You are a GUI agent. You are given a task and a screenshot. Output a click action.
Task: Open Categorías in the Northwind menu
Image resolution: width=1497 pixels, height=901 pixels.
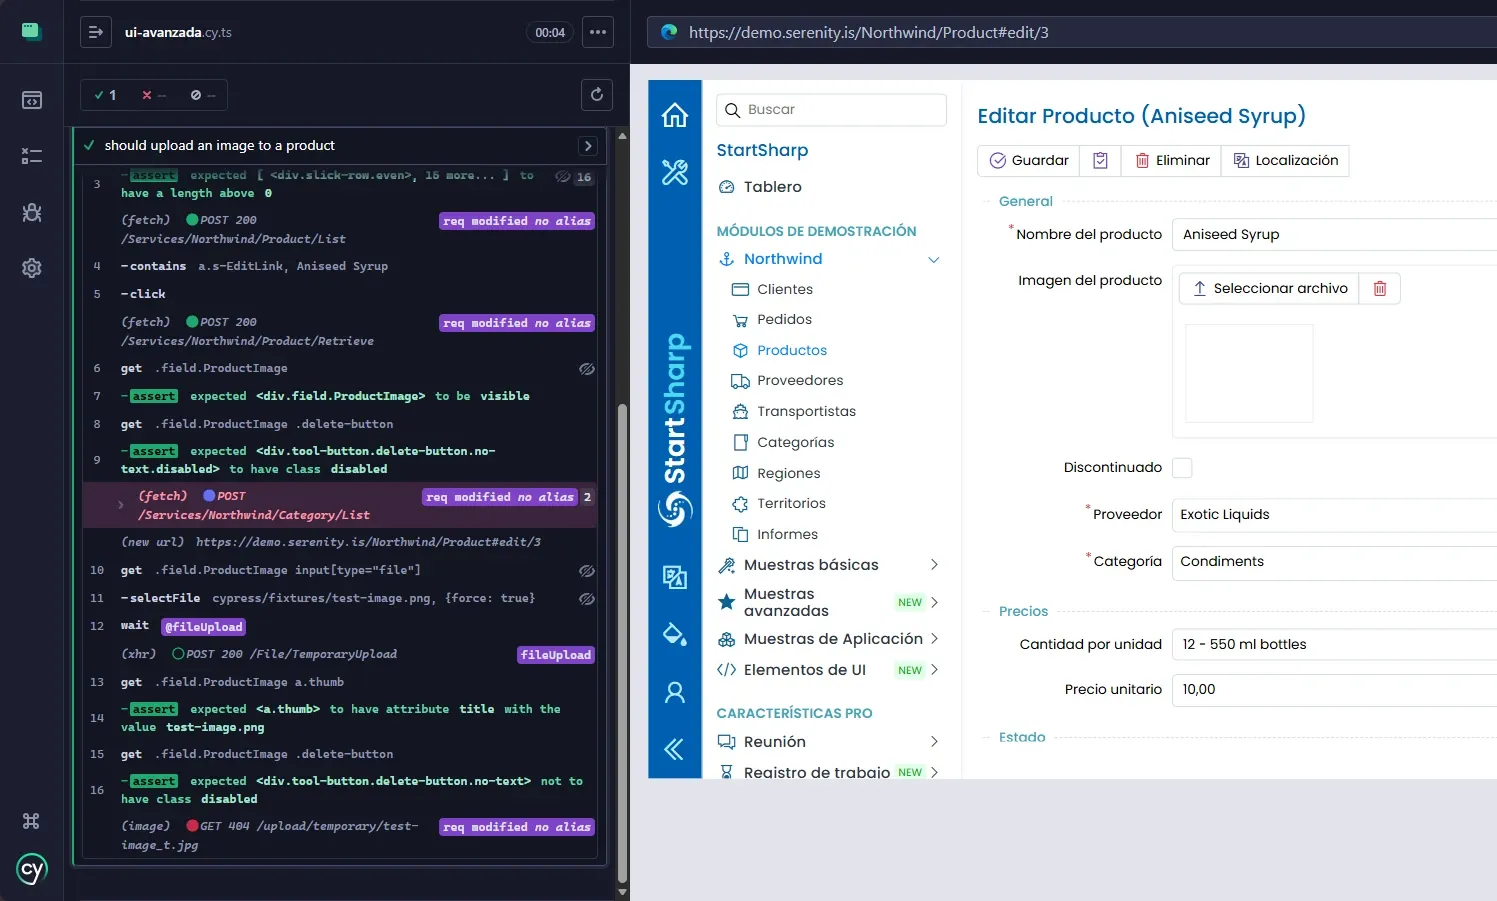(795, 443)
